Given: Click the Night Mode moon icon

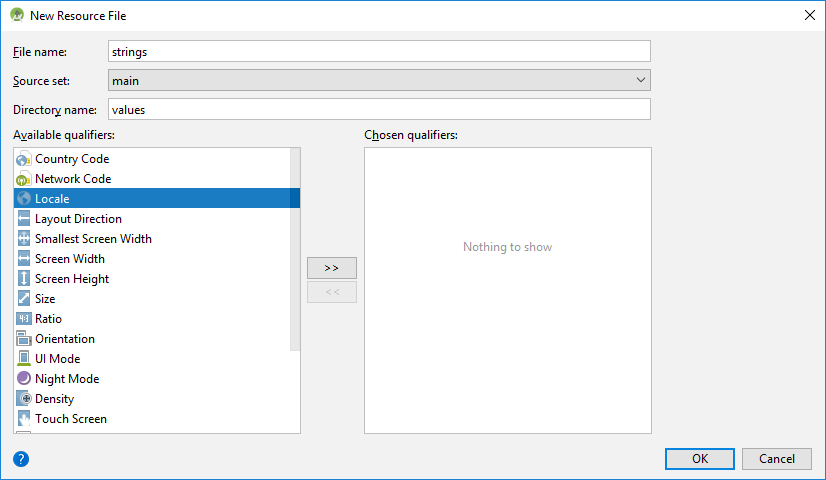Looking at the screenshot, I should pyautogui.click(x=24, y=379).
